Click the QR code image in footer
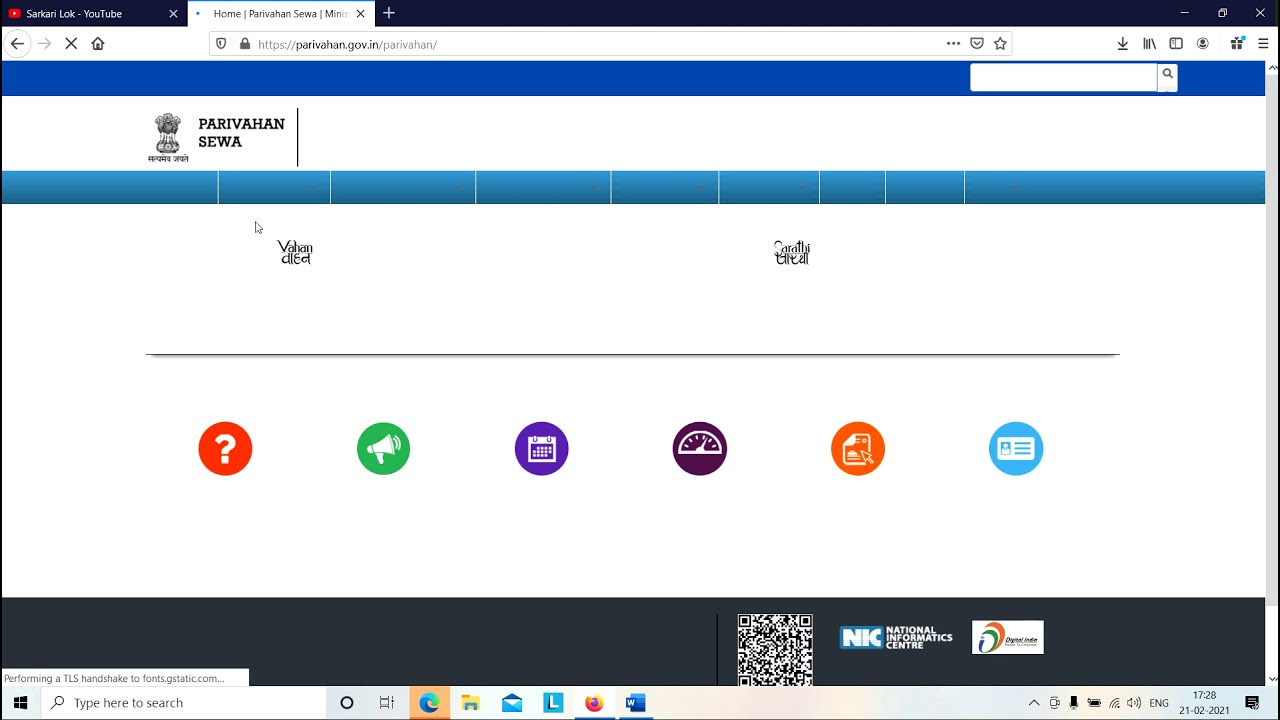1280x720 pixels. [x=775, y=649]
